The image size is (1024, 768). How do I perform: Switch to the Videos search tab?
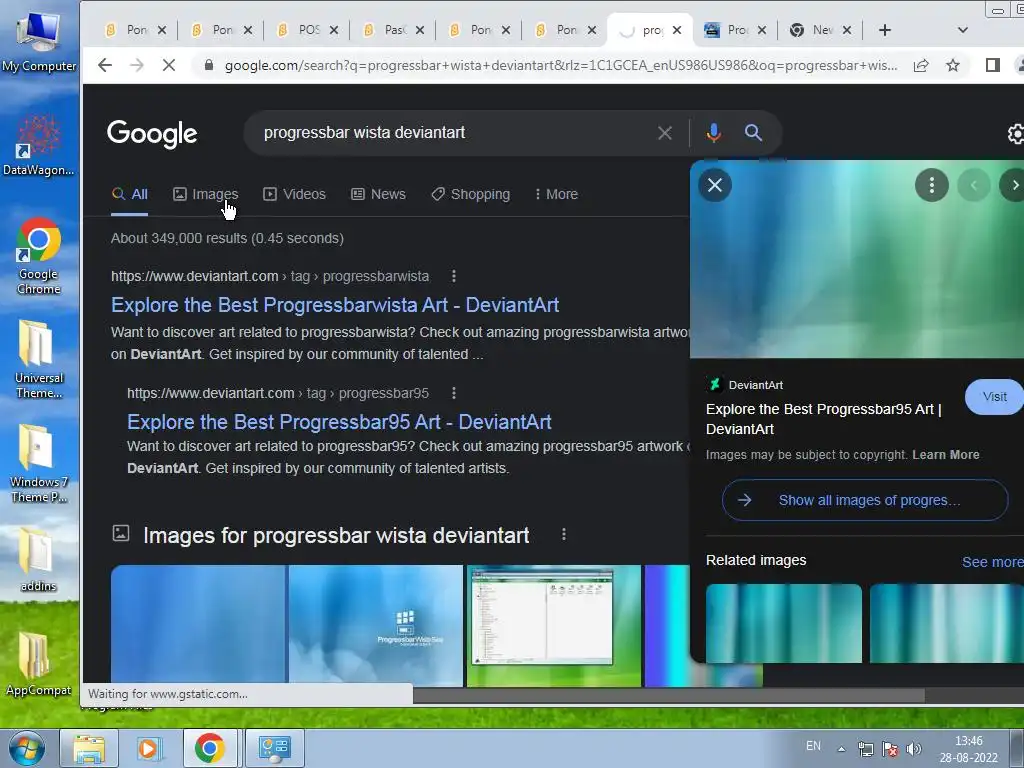pyautogui.click(x=294, y=194)
